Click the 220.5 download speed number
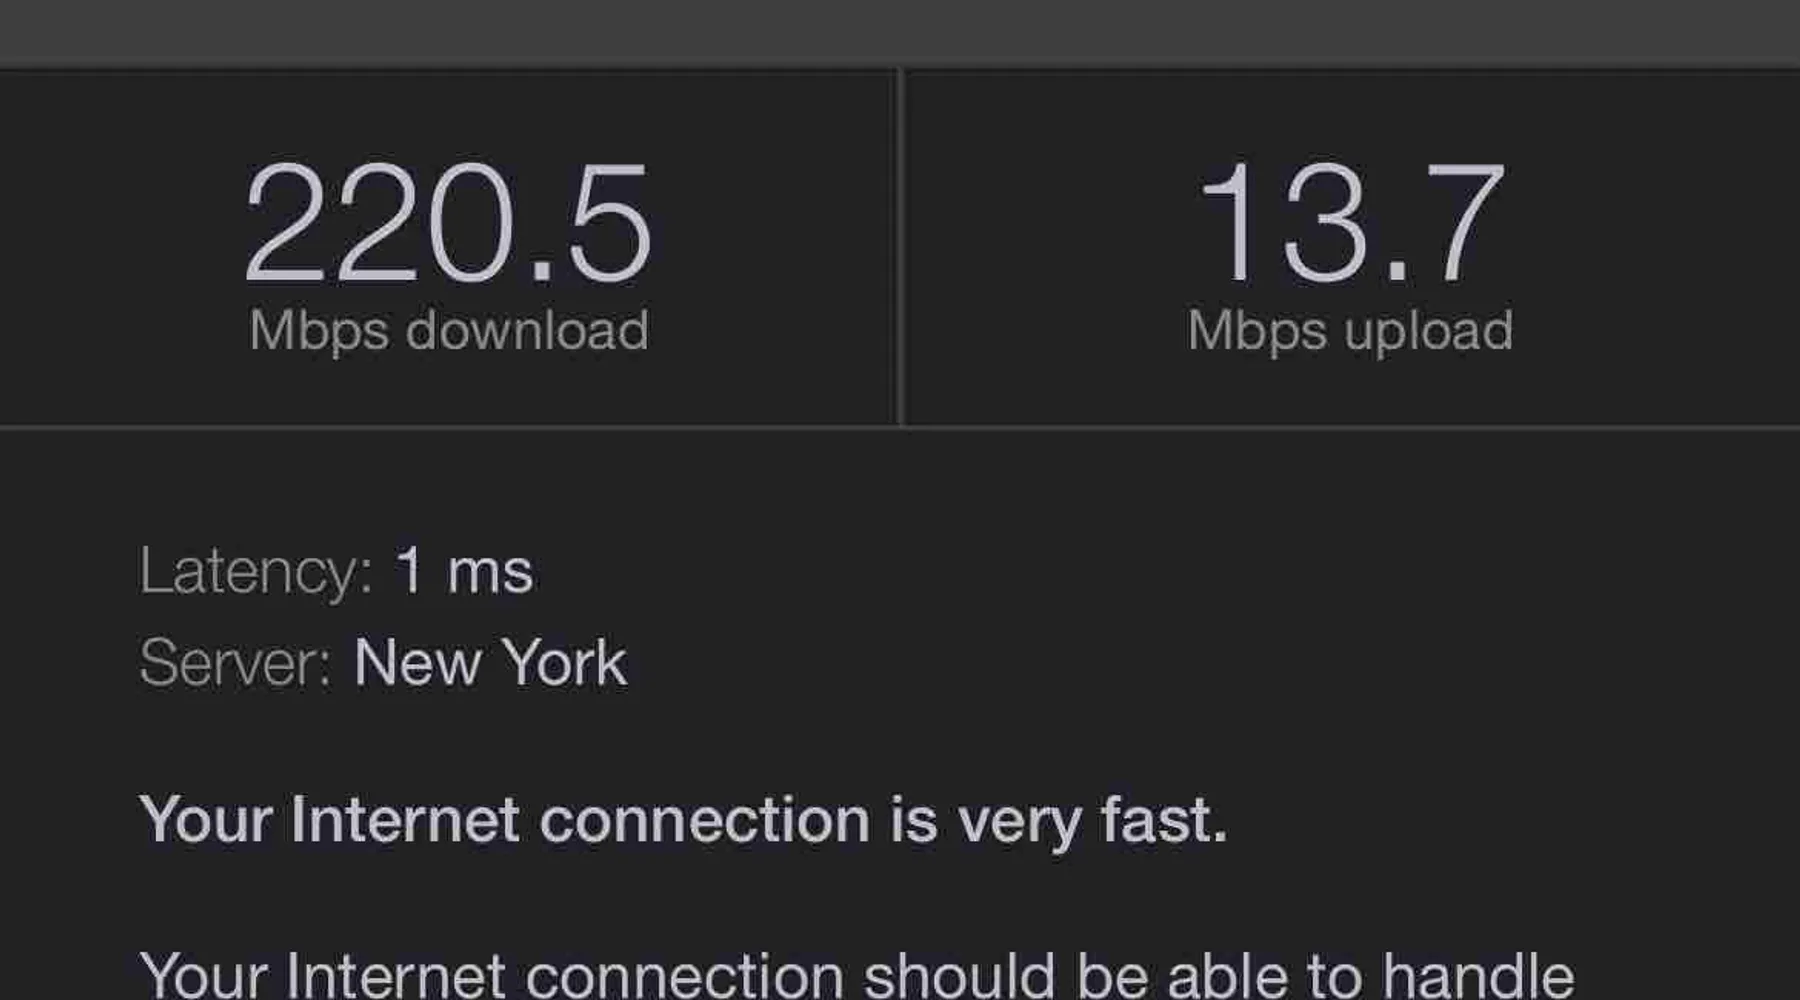The image size is (1800, 1000). pos(448,223)
